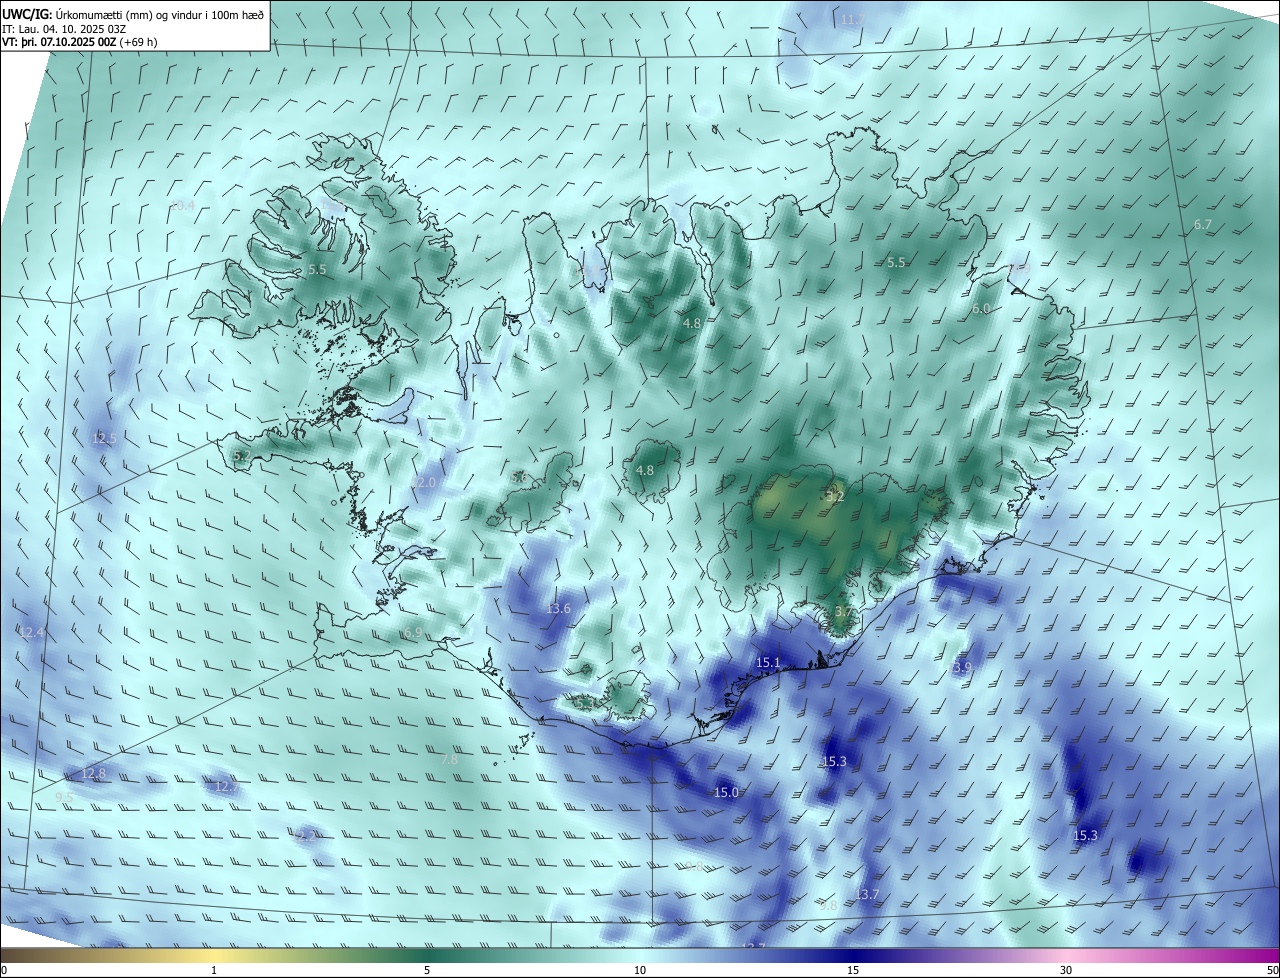Click the 3.7 value label
Screen dimensions: 1280x978
[x=843, y=611]
